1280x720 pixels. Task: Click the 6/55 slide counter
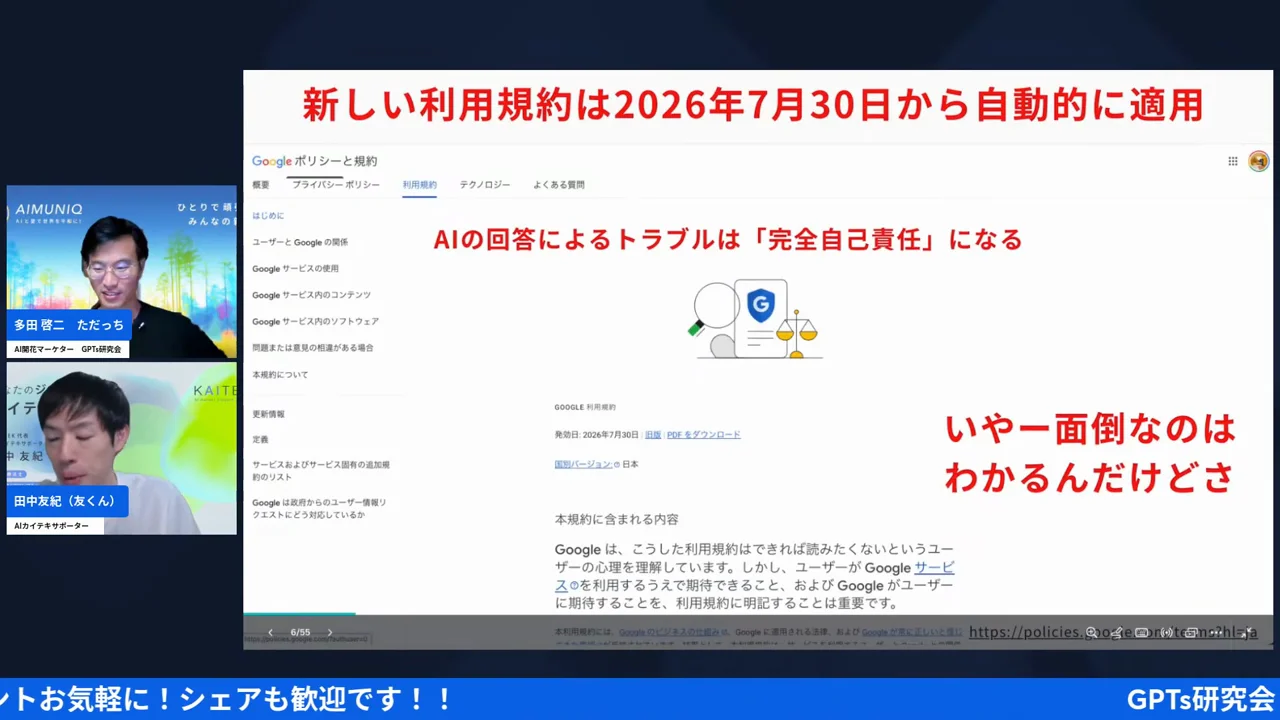pos(300,632)
